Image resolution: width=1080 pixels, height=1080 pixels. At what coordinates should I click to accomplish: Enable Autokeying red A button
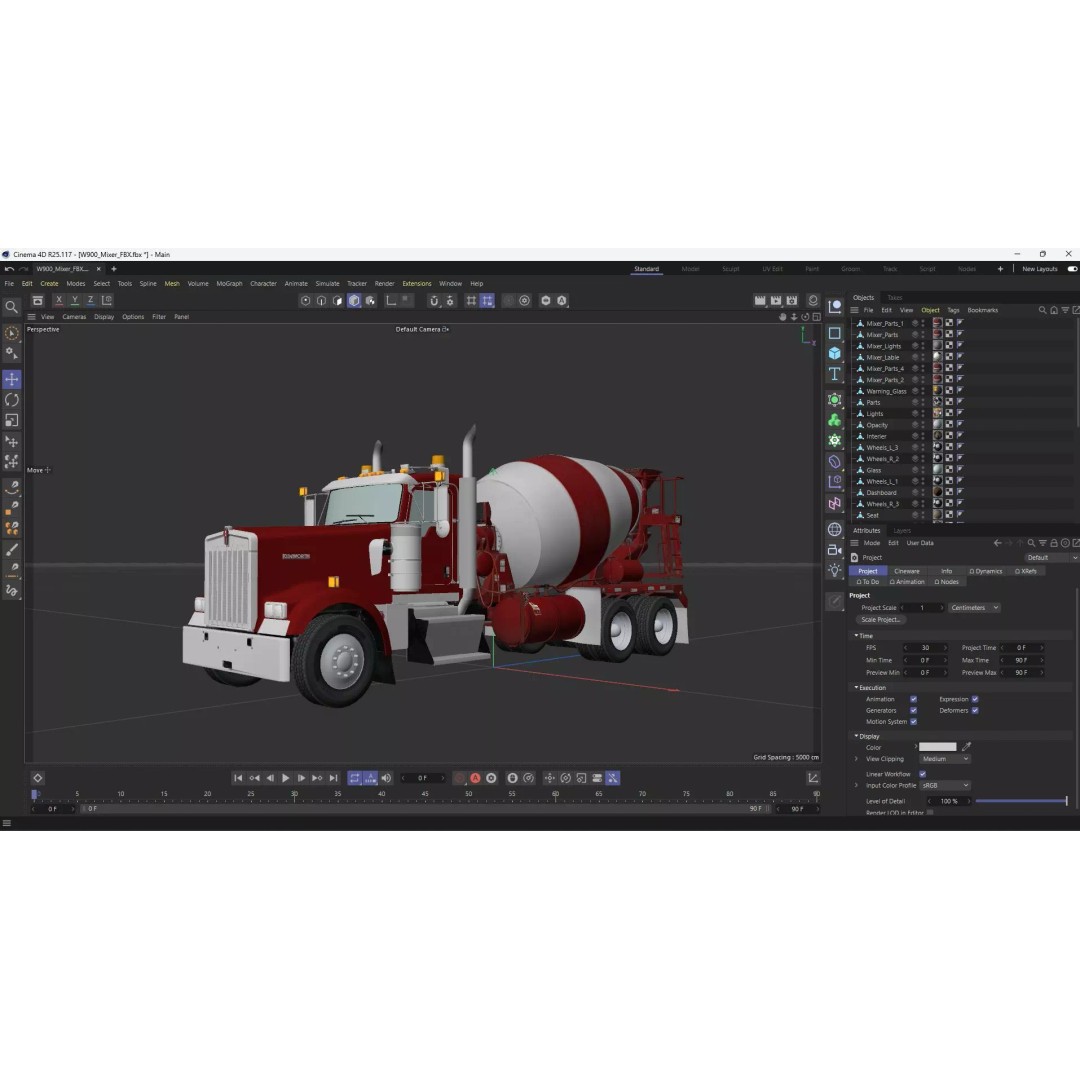[x=475, y=778]
